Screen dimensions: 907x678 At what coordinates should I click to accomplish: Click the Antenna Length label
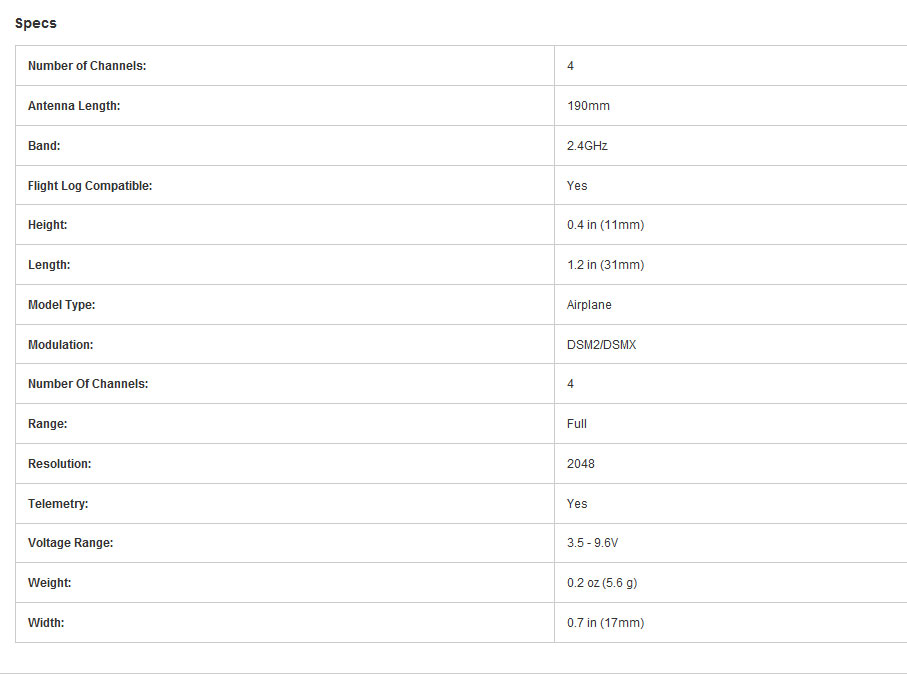pos(74,106)
